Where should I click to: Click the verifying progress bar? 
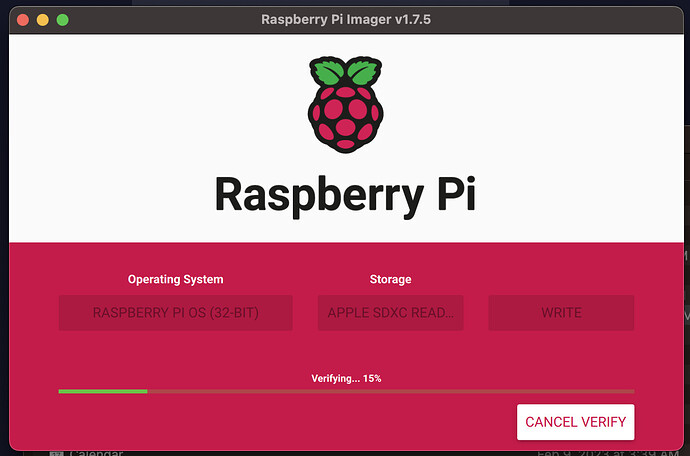pyautogui.click(x=346, y=391)
